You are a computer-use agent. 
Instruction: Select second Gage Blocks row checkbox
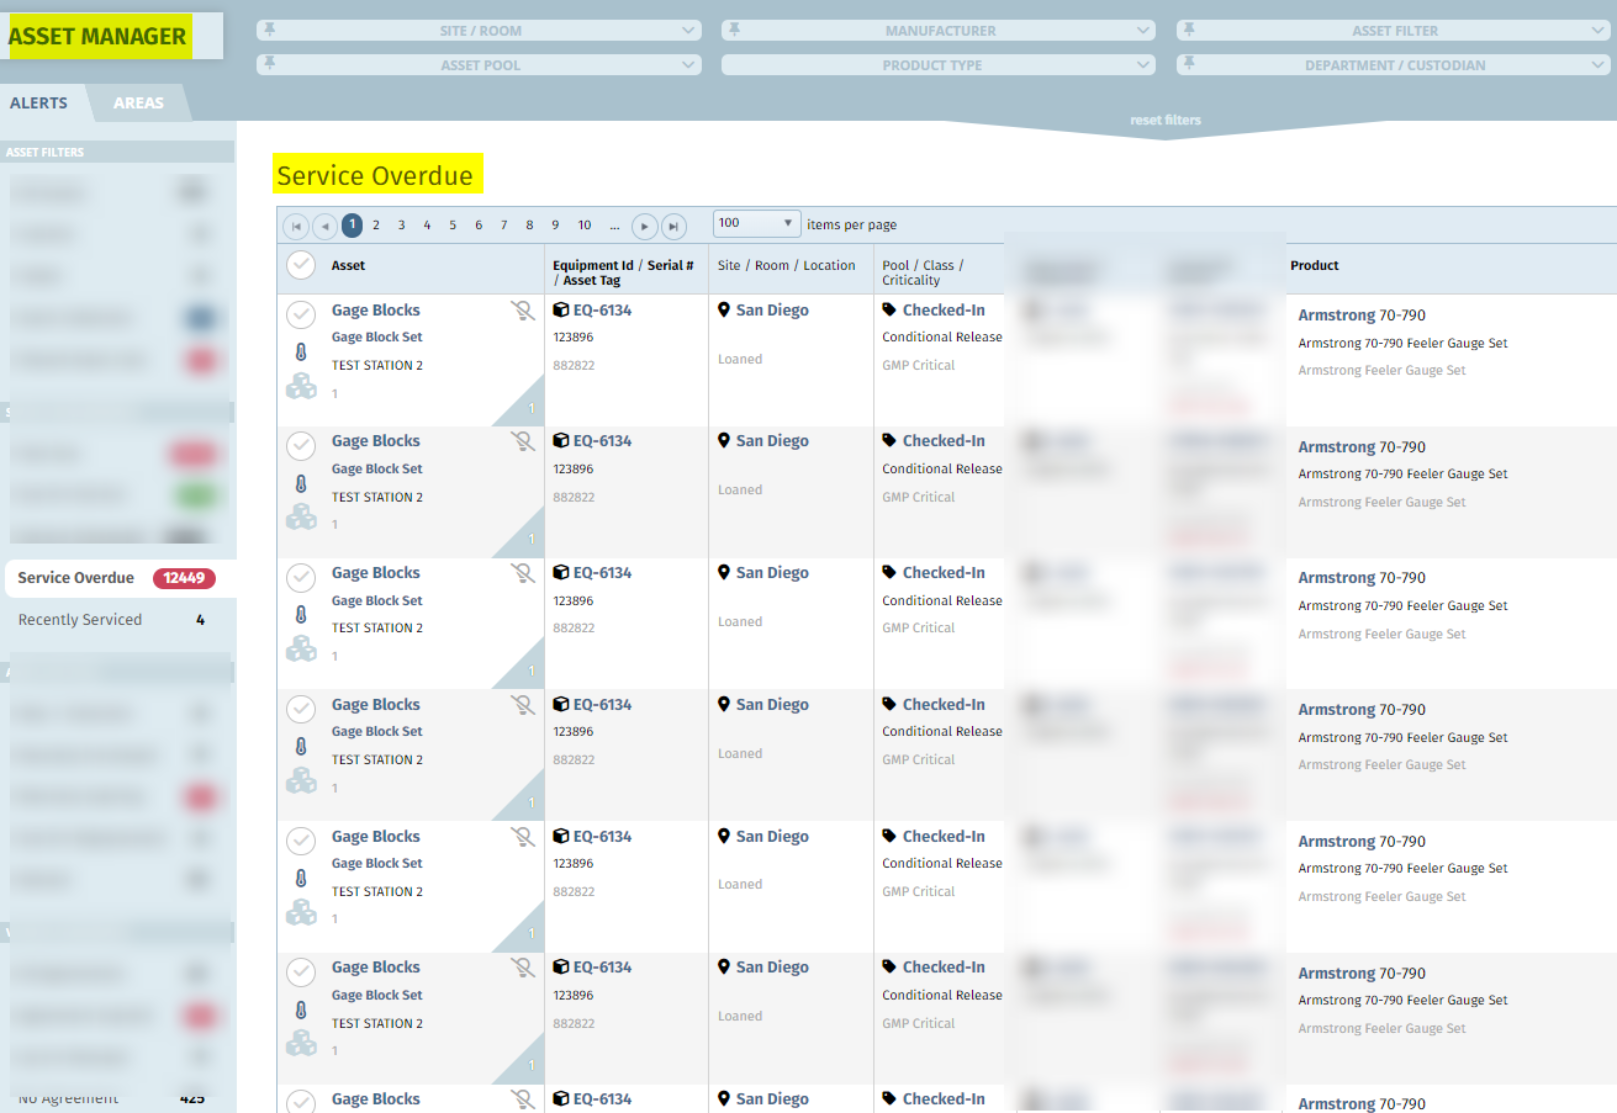click(301, 445)
